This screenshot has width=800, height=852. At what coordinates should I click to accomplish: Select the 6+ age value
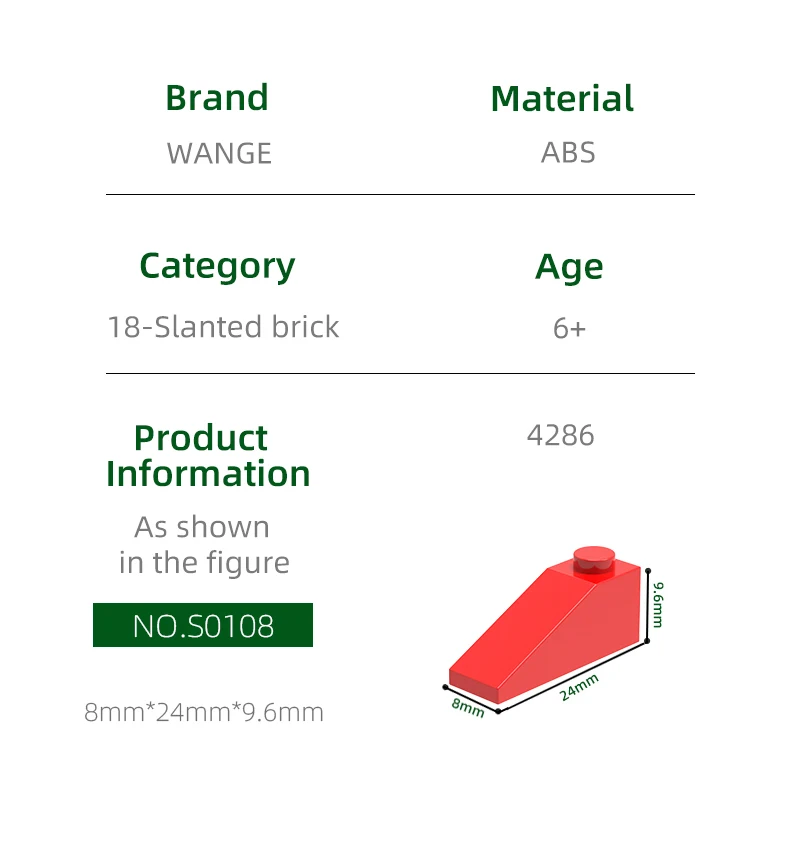coord(569,328)
